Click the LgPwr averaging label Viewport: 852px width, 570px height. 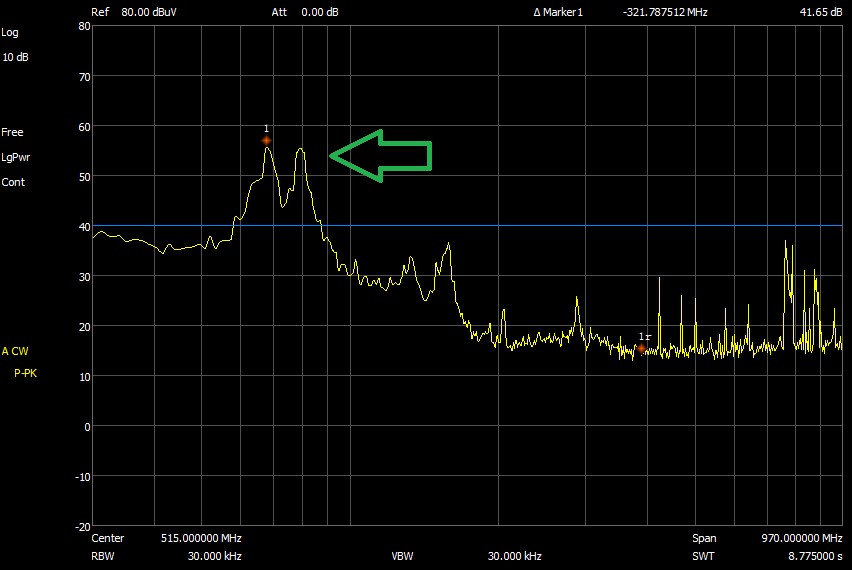pyautogui.click(x=16, y=158)
